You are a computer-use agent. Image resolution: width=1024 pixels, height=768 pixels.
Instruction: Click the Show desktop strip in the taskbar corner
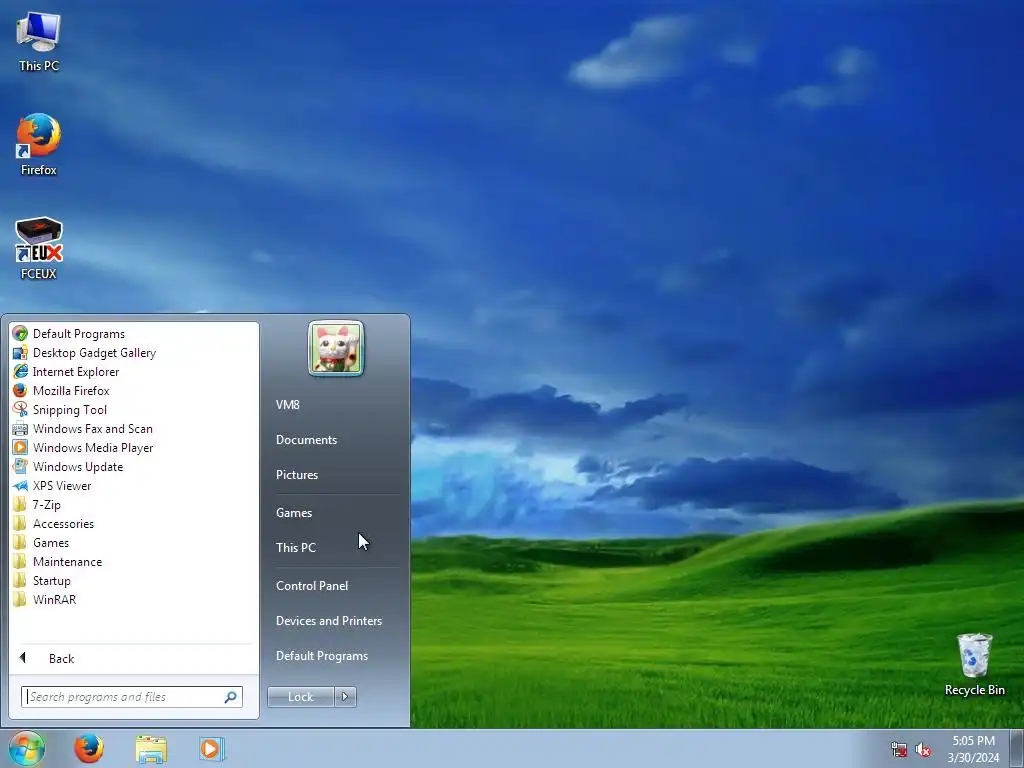point(1017,748)
